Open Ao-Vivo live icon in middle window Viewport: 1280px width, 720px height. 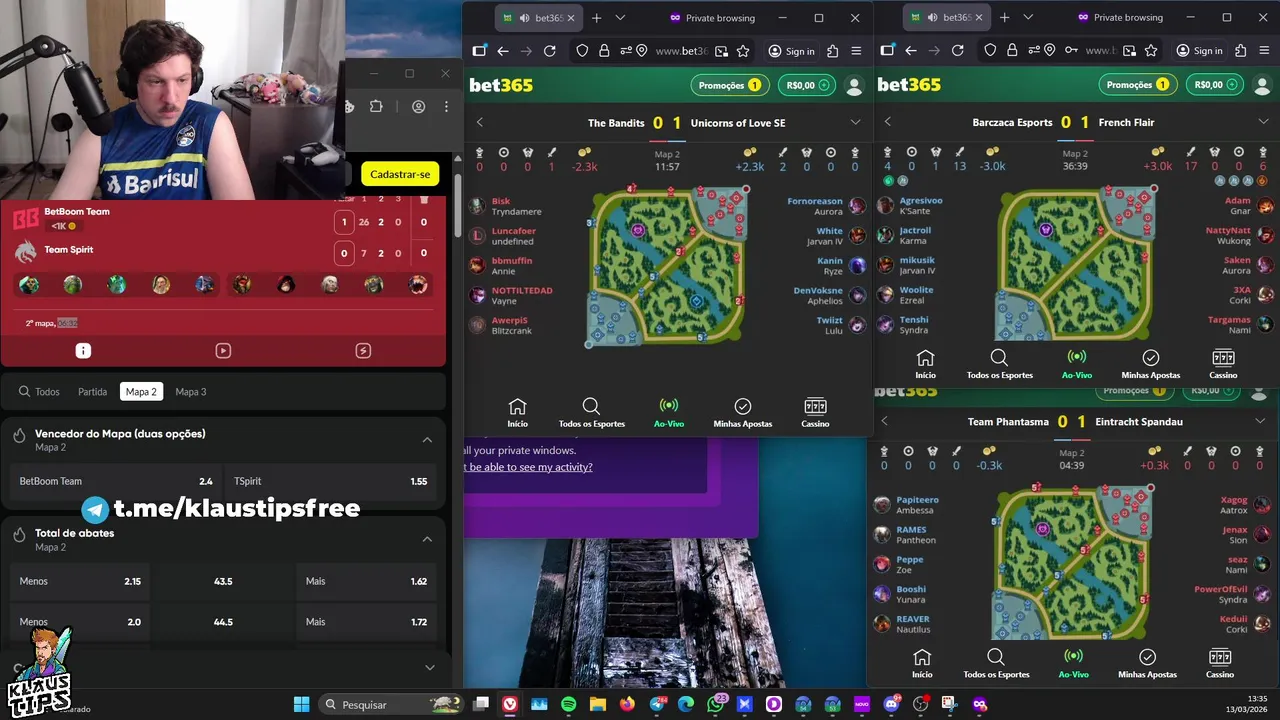pos(669,412)
